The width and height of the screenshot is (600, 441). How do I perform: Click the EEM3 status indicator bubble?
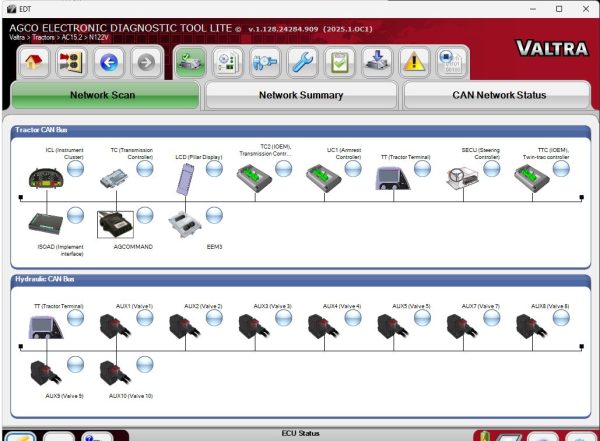[214, 215]
